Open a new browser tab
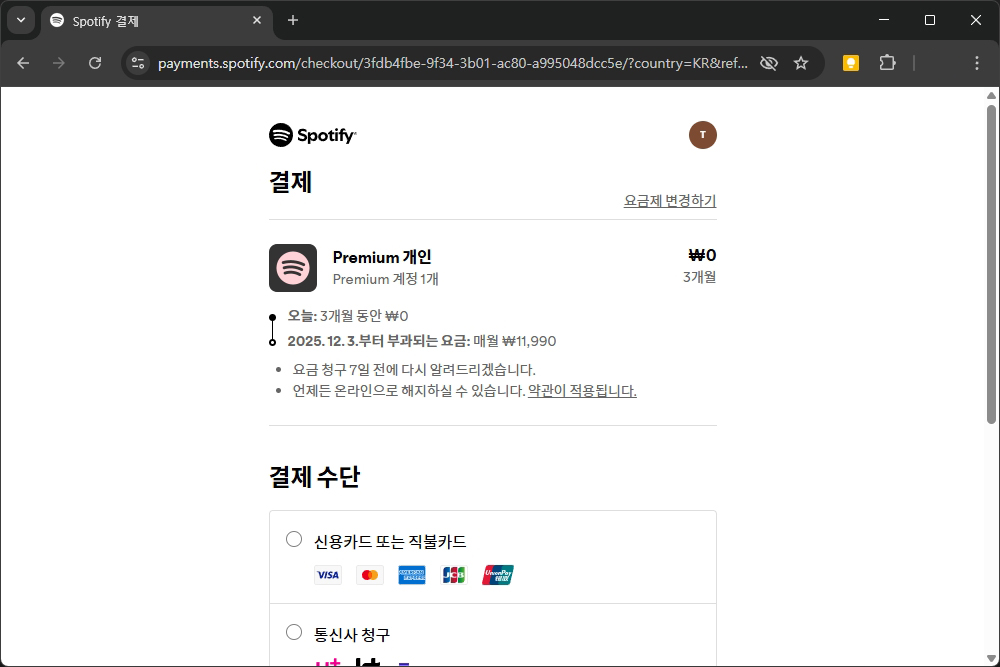The image size is (1000, 667). pos(293,20)
